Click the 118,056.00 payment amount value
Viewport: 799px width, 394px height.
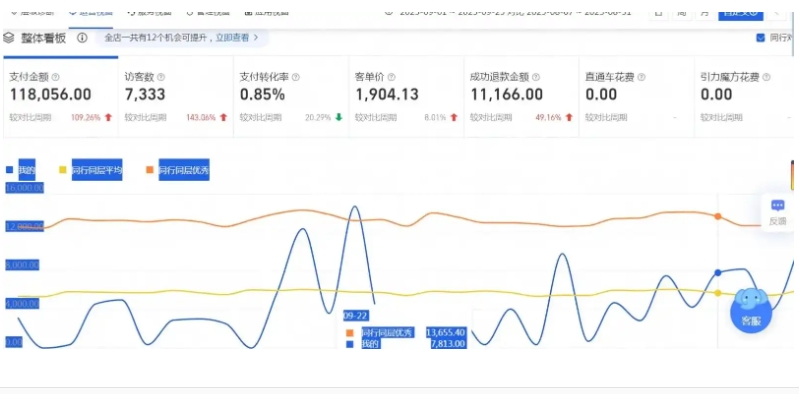[x=50, y=94]
